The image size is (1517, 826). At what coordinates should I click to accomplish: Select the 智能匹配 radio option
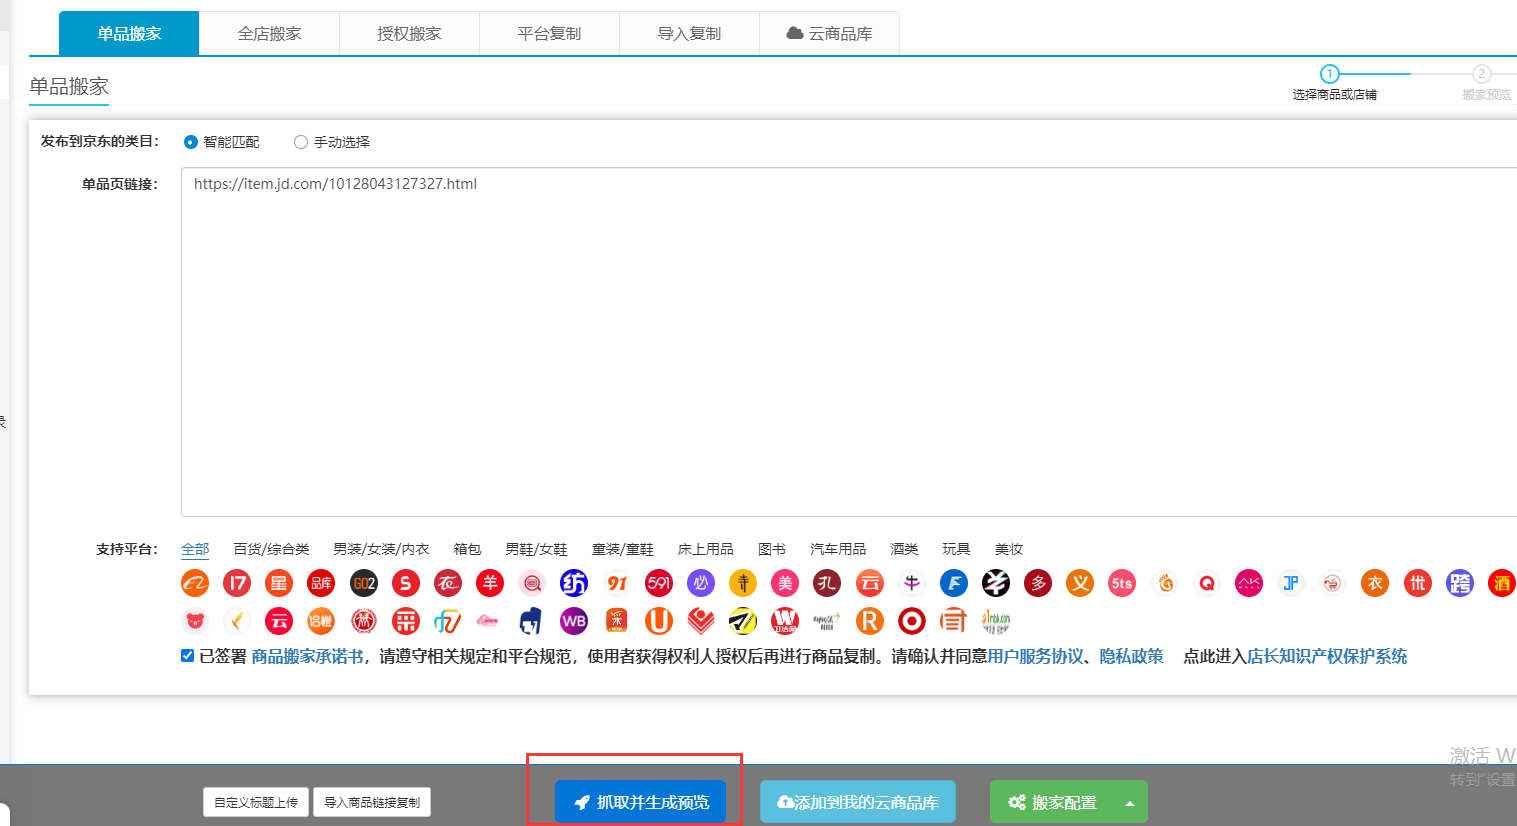pos(191,142)
